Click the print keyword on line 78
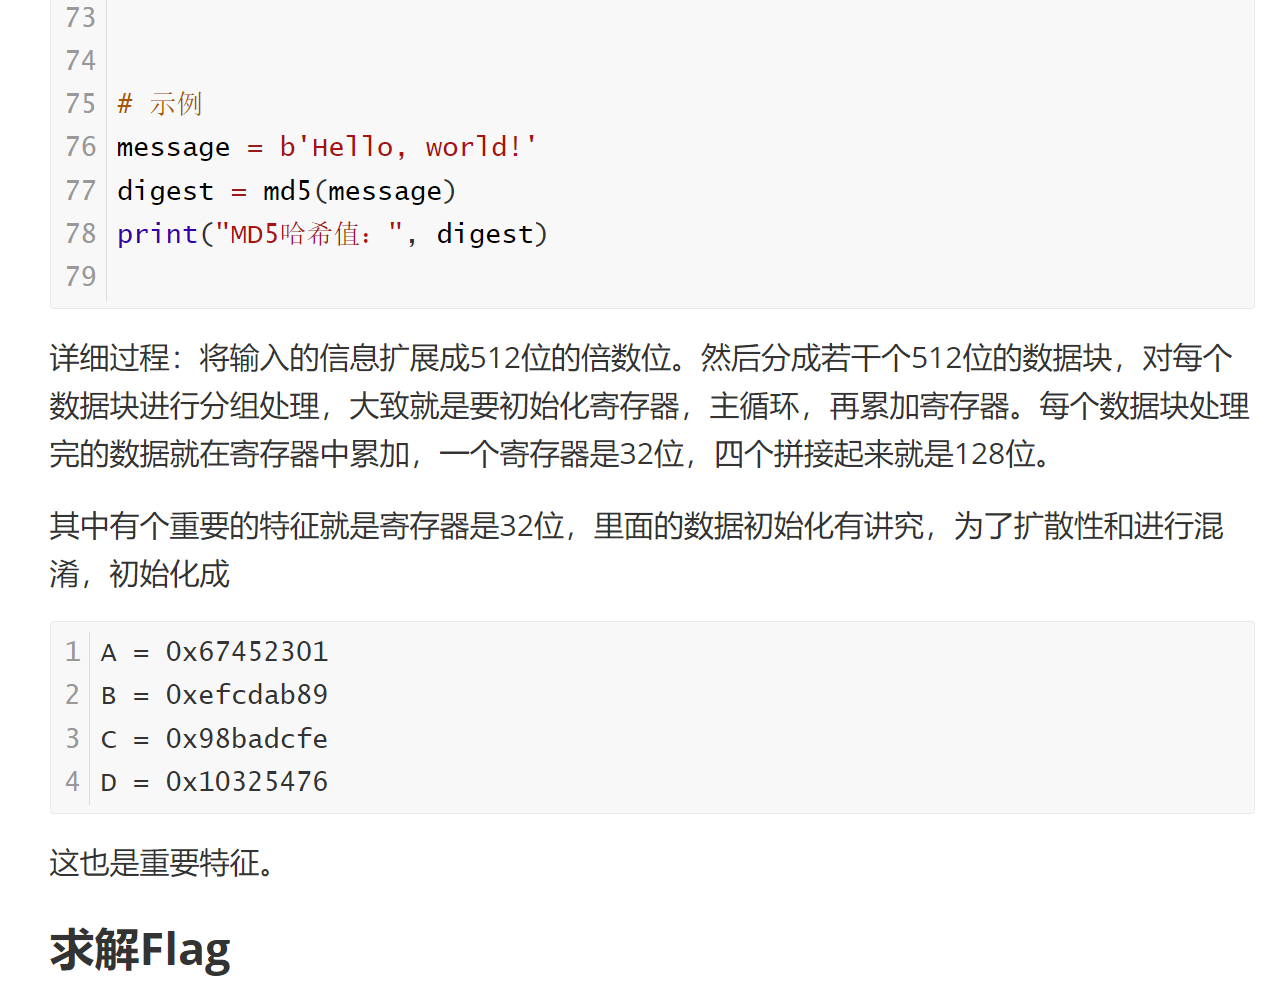 157,234
